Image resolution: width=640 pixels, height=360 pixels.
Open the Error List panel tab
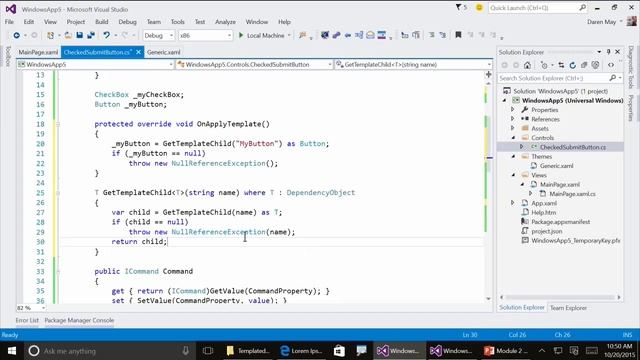(27, 320)
